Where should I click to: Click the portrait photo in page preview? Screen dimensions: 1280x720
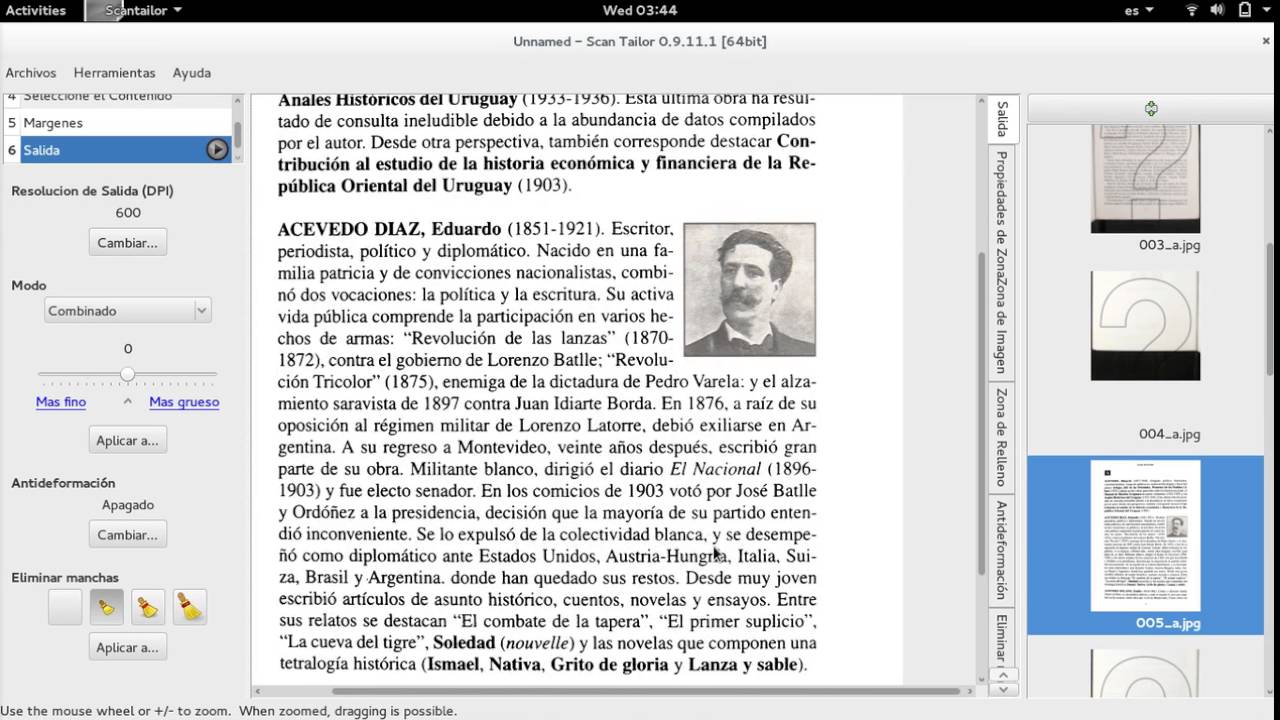pos(750,289)
